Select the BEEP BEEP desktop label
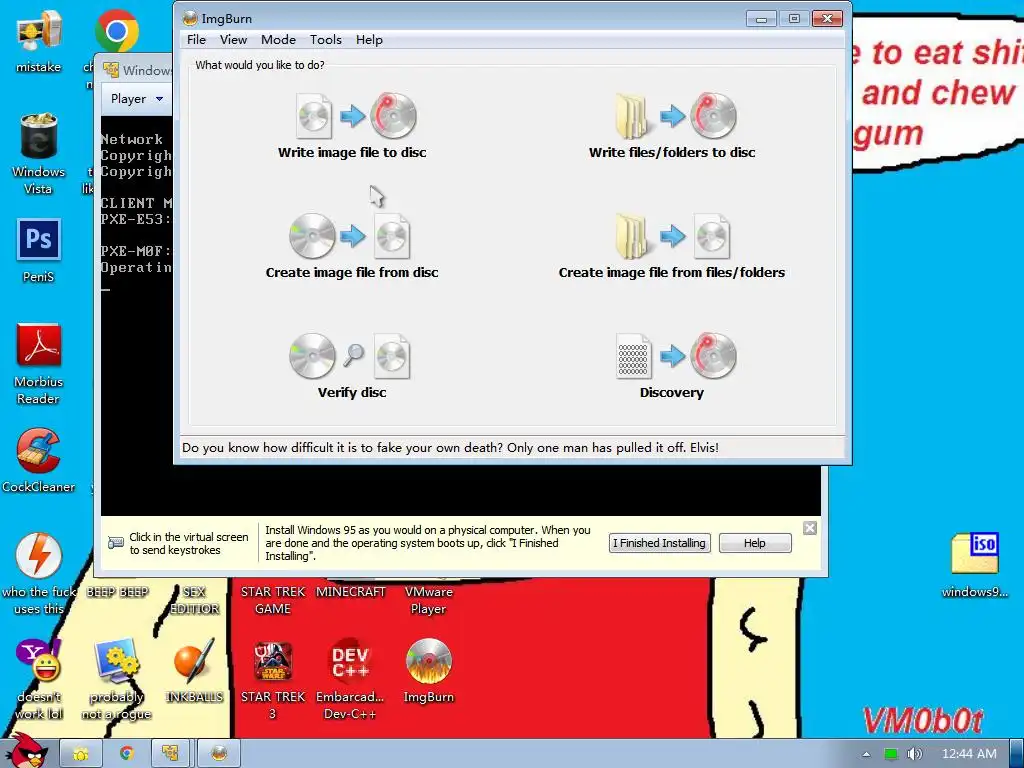1024x768 pixels. (117, 592)
